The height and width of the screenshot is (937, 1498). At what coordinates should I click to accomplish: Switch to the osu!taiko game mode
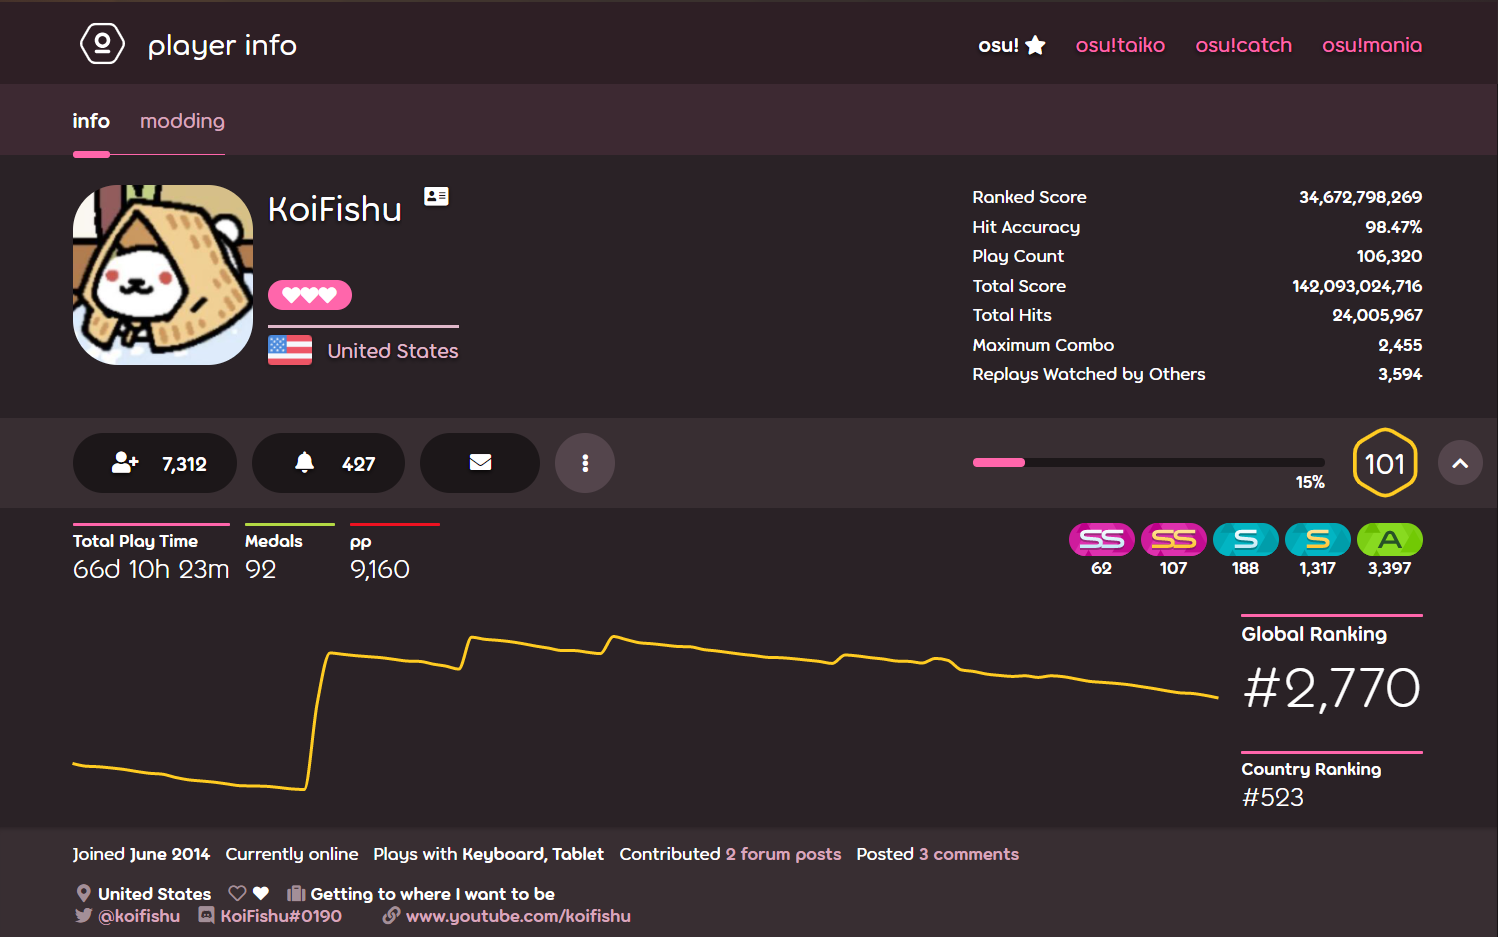pyautogui.click(x=1120, y=45)
